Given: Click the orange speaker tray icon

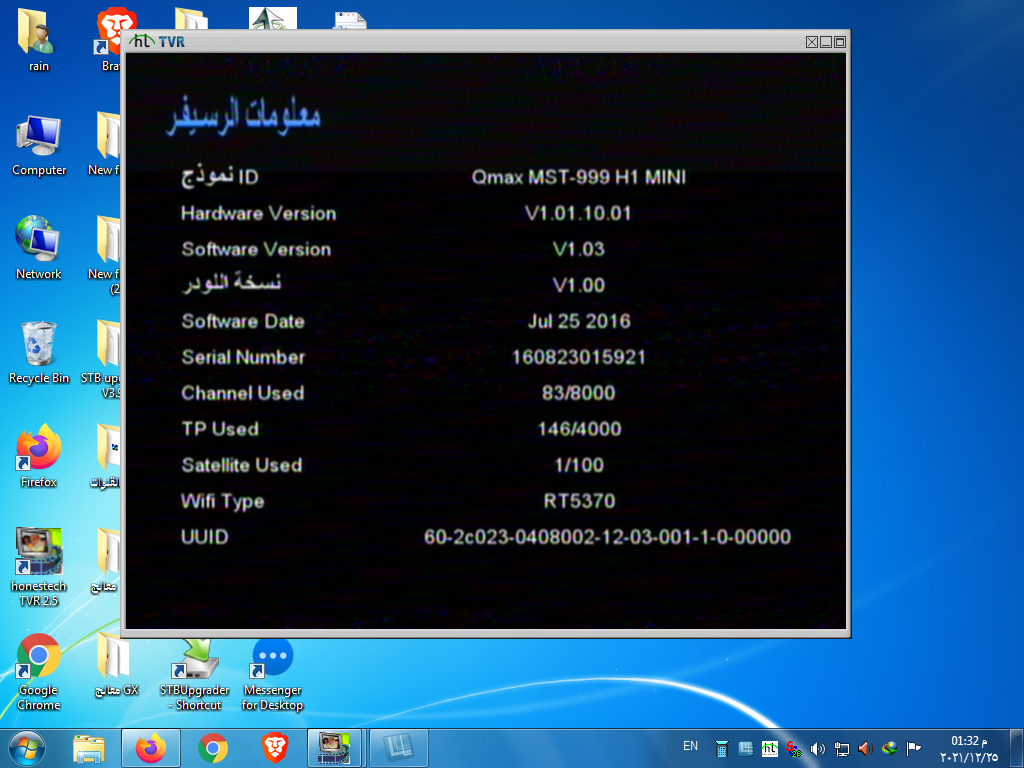Looking at the screenshot, I should 865,748.
